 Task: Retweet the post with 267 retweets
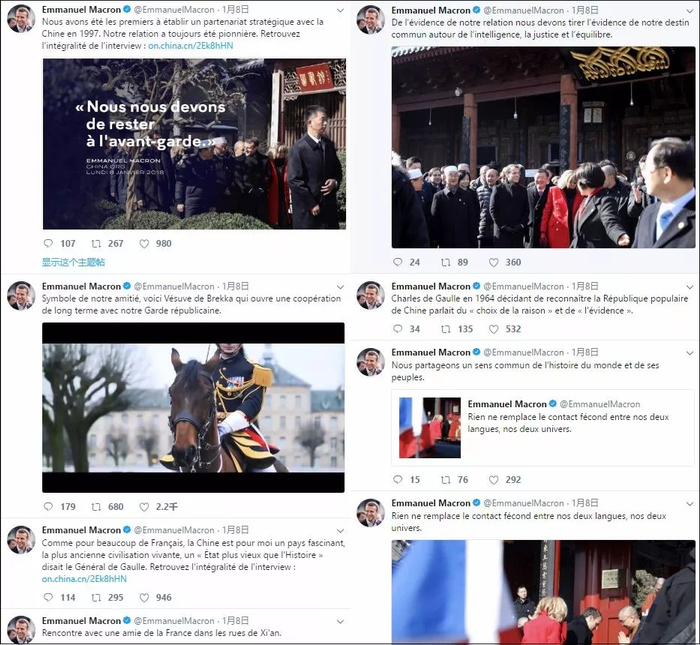point(96,243)
